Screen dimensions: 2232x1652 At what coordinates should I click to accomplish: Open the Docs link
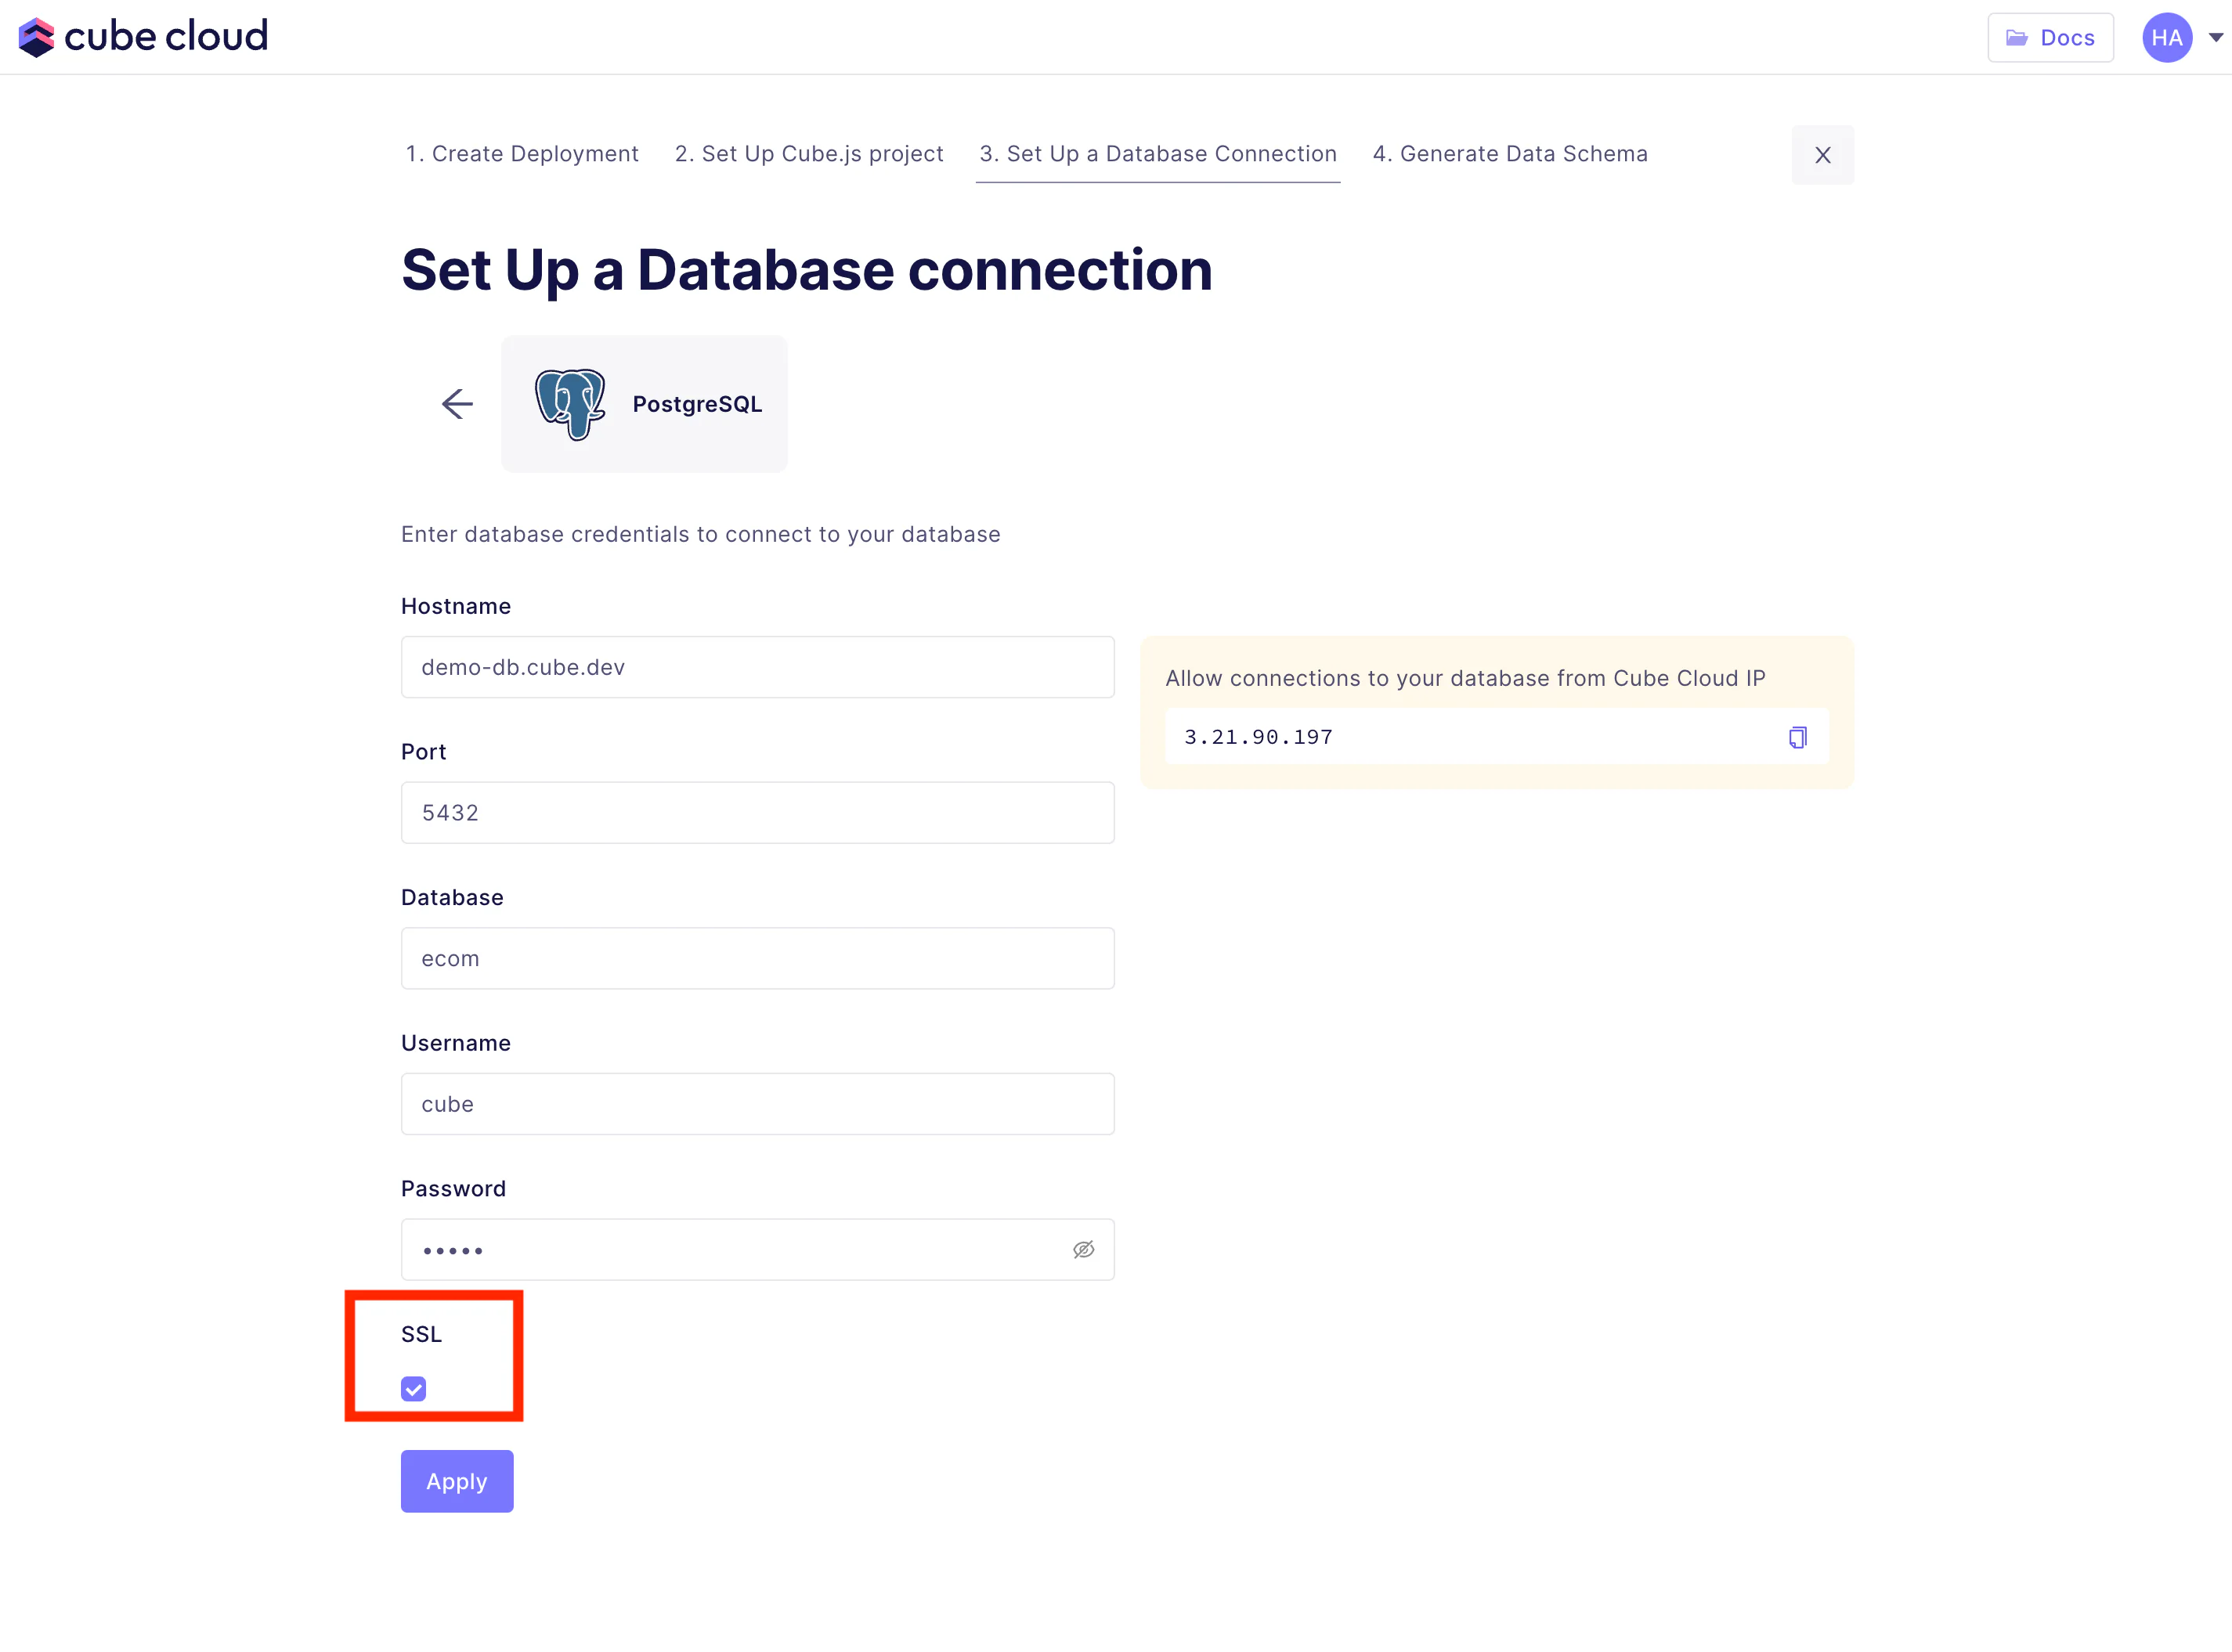(2050, 38)
